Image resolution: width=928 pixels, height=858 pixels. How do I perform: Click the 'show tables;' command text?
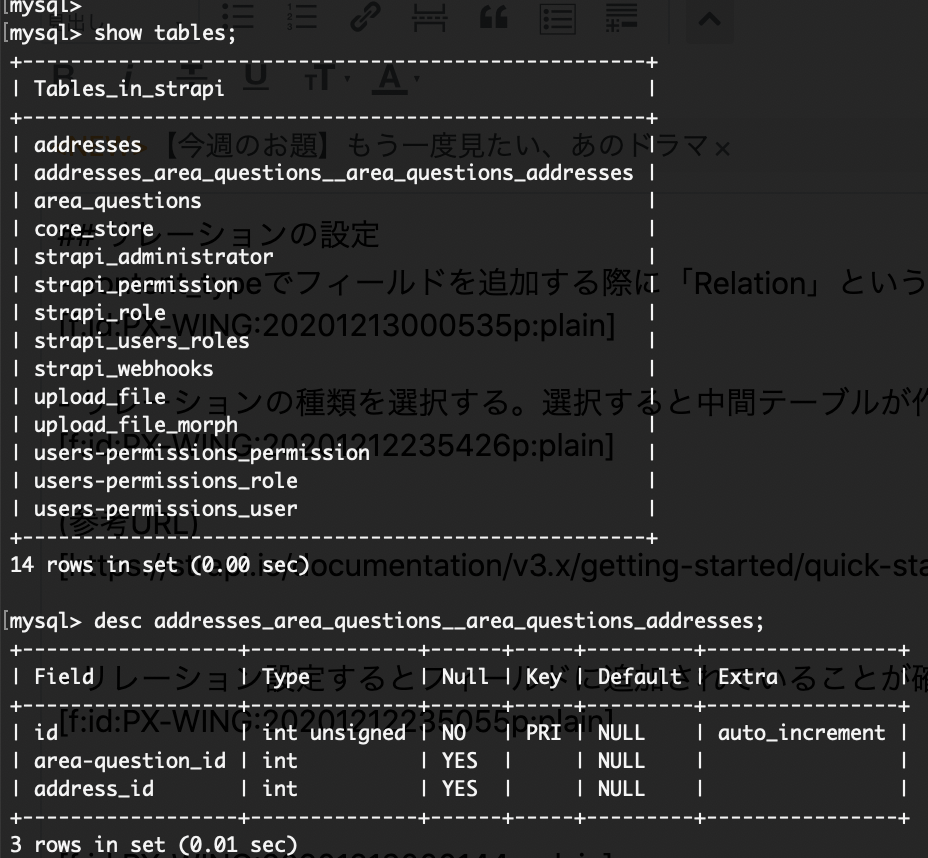pyautogui.click(x=165, y=33)
